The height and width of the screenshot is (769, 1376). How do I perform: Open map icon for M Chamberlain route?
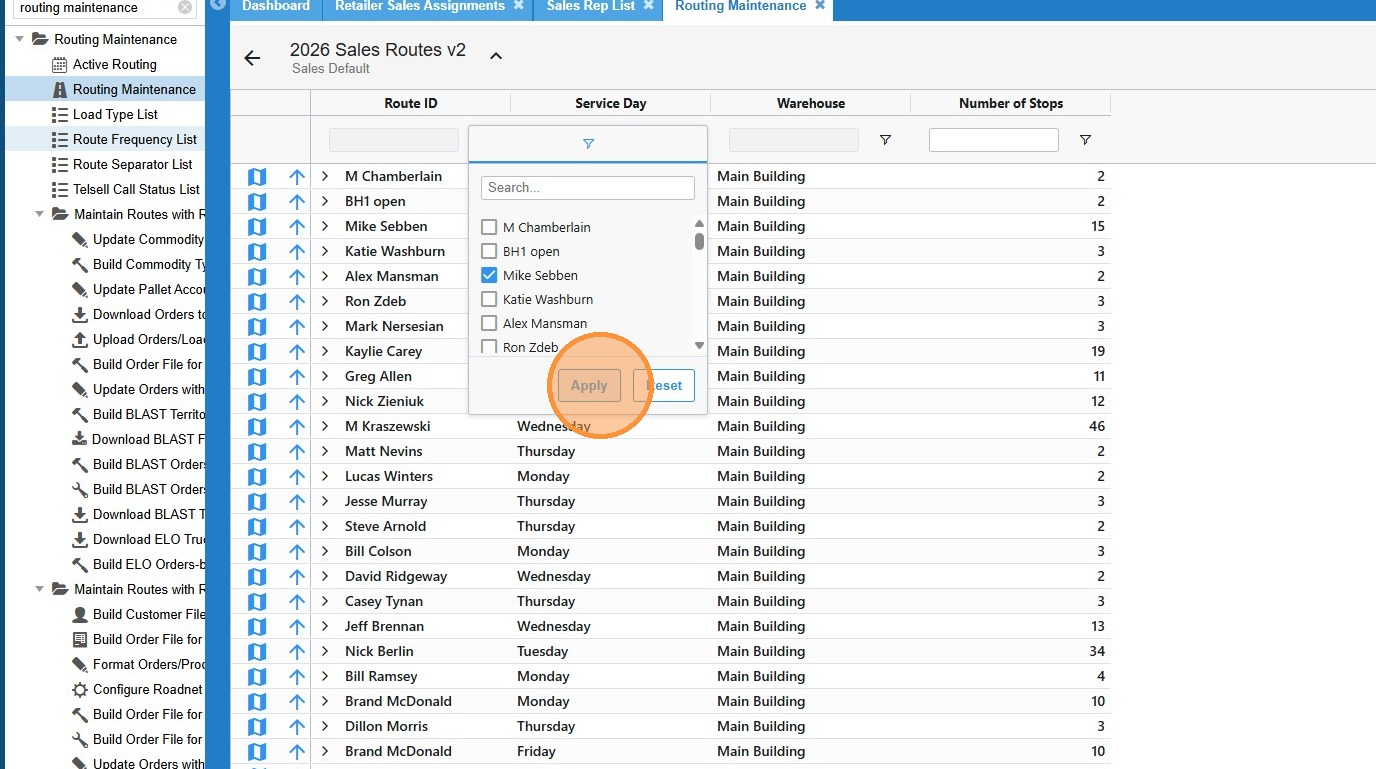coord(257,177)
